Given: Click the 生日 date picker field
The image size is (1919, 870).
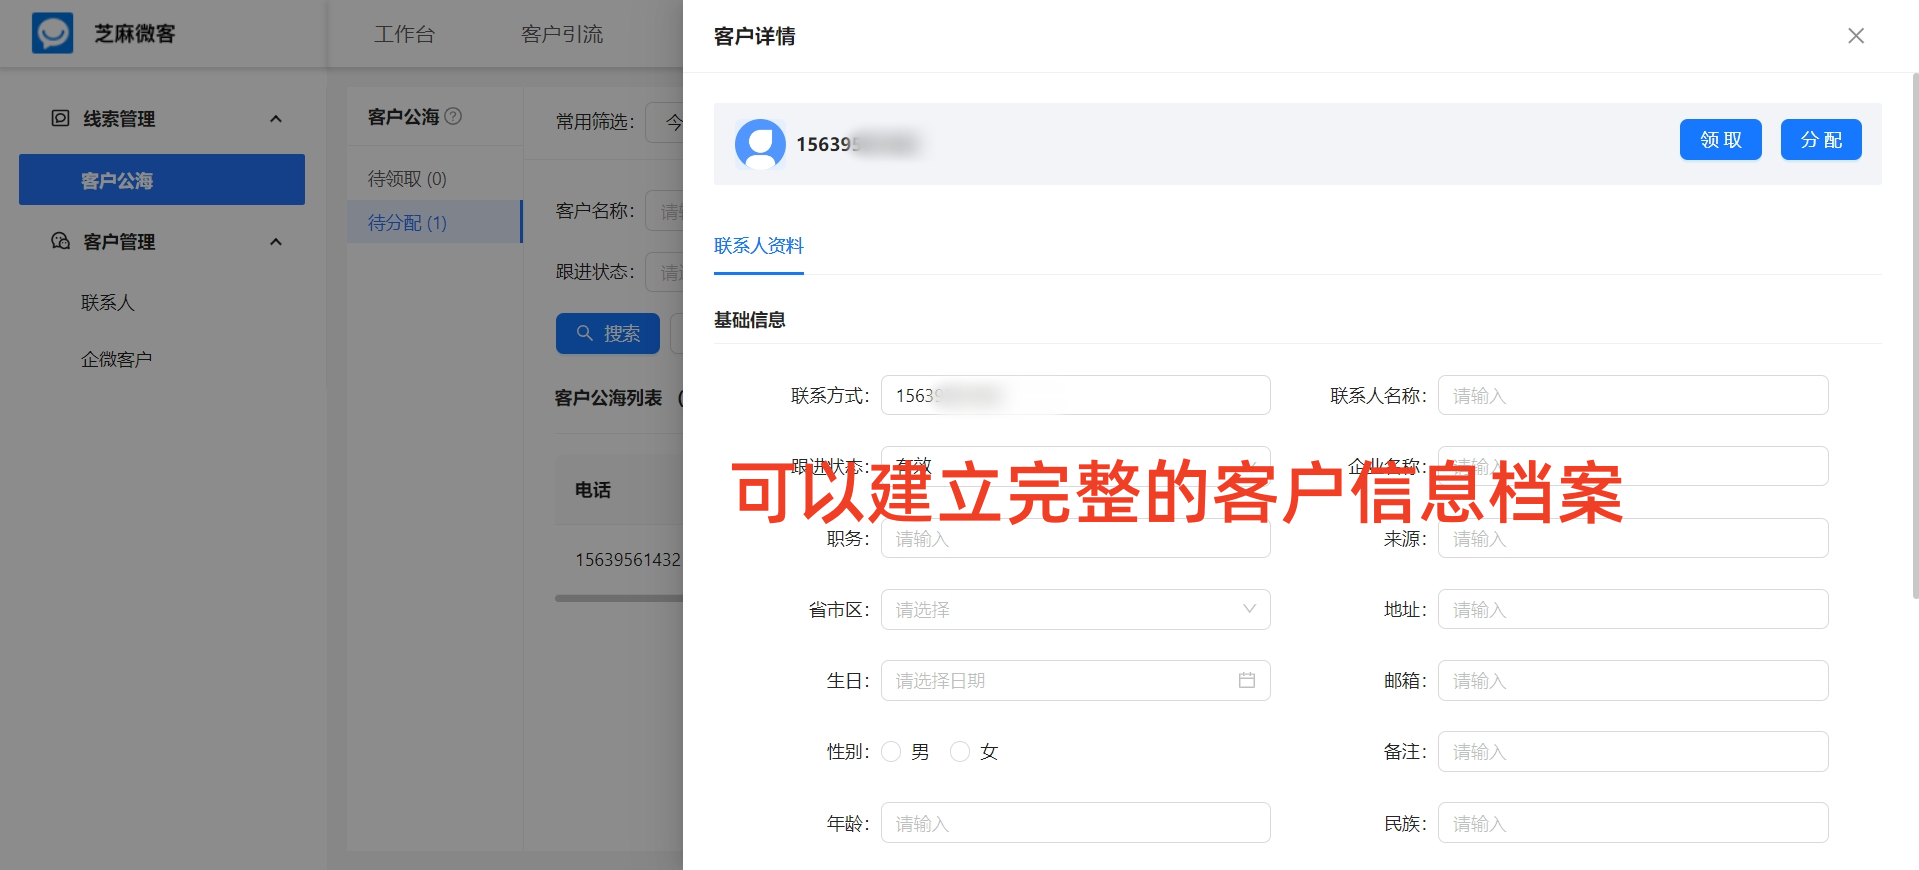Looking at the screenshot, I should [x=1075, y=680].
